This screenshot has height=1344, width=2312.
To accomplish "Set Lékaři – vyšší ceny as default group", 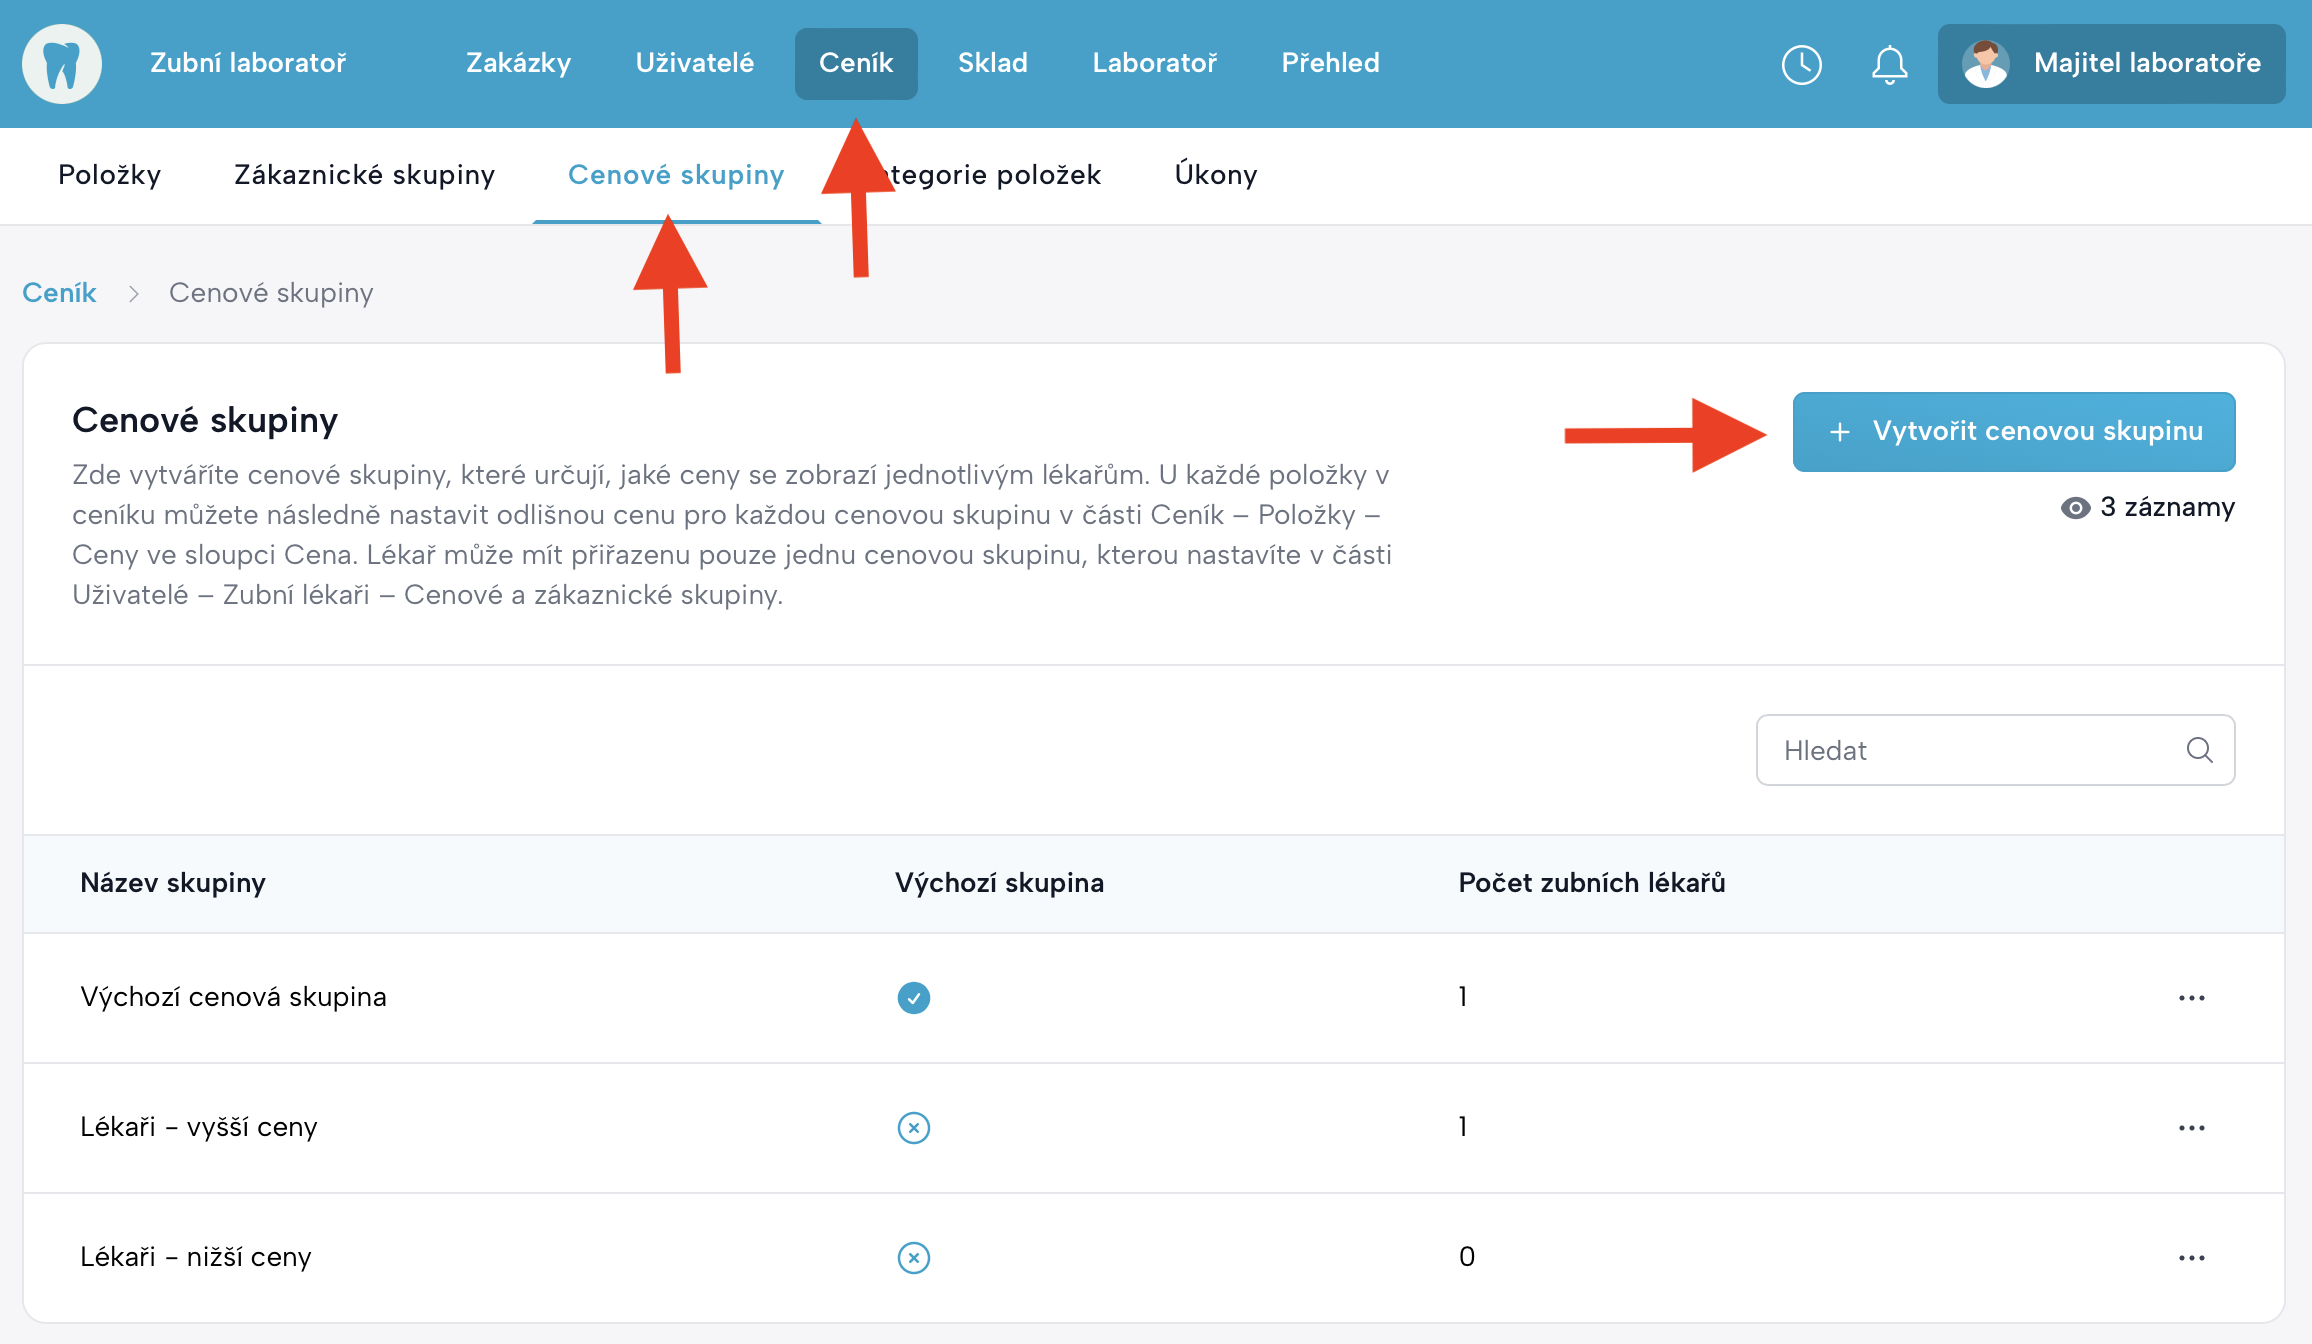I will click(x=913, y=1128).
